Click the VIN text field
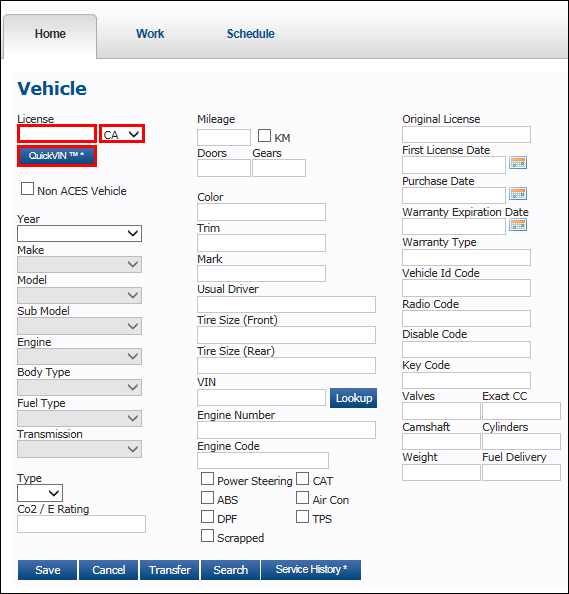The height and width of the screenshot is (594, 569). click(261, 398)
